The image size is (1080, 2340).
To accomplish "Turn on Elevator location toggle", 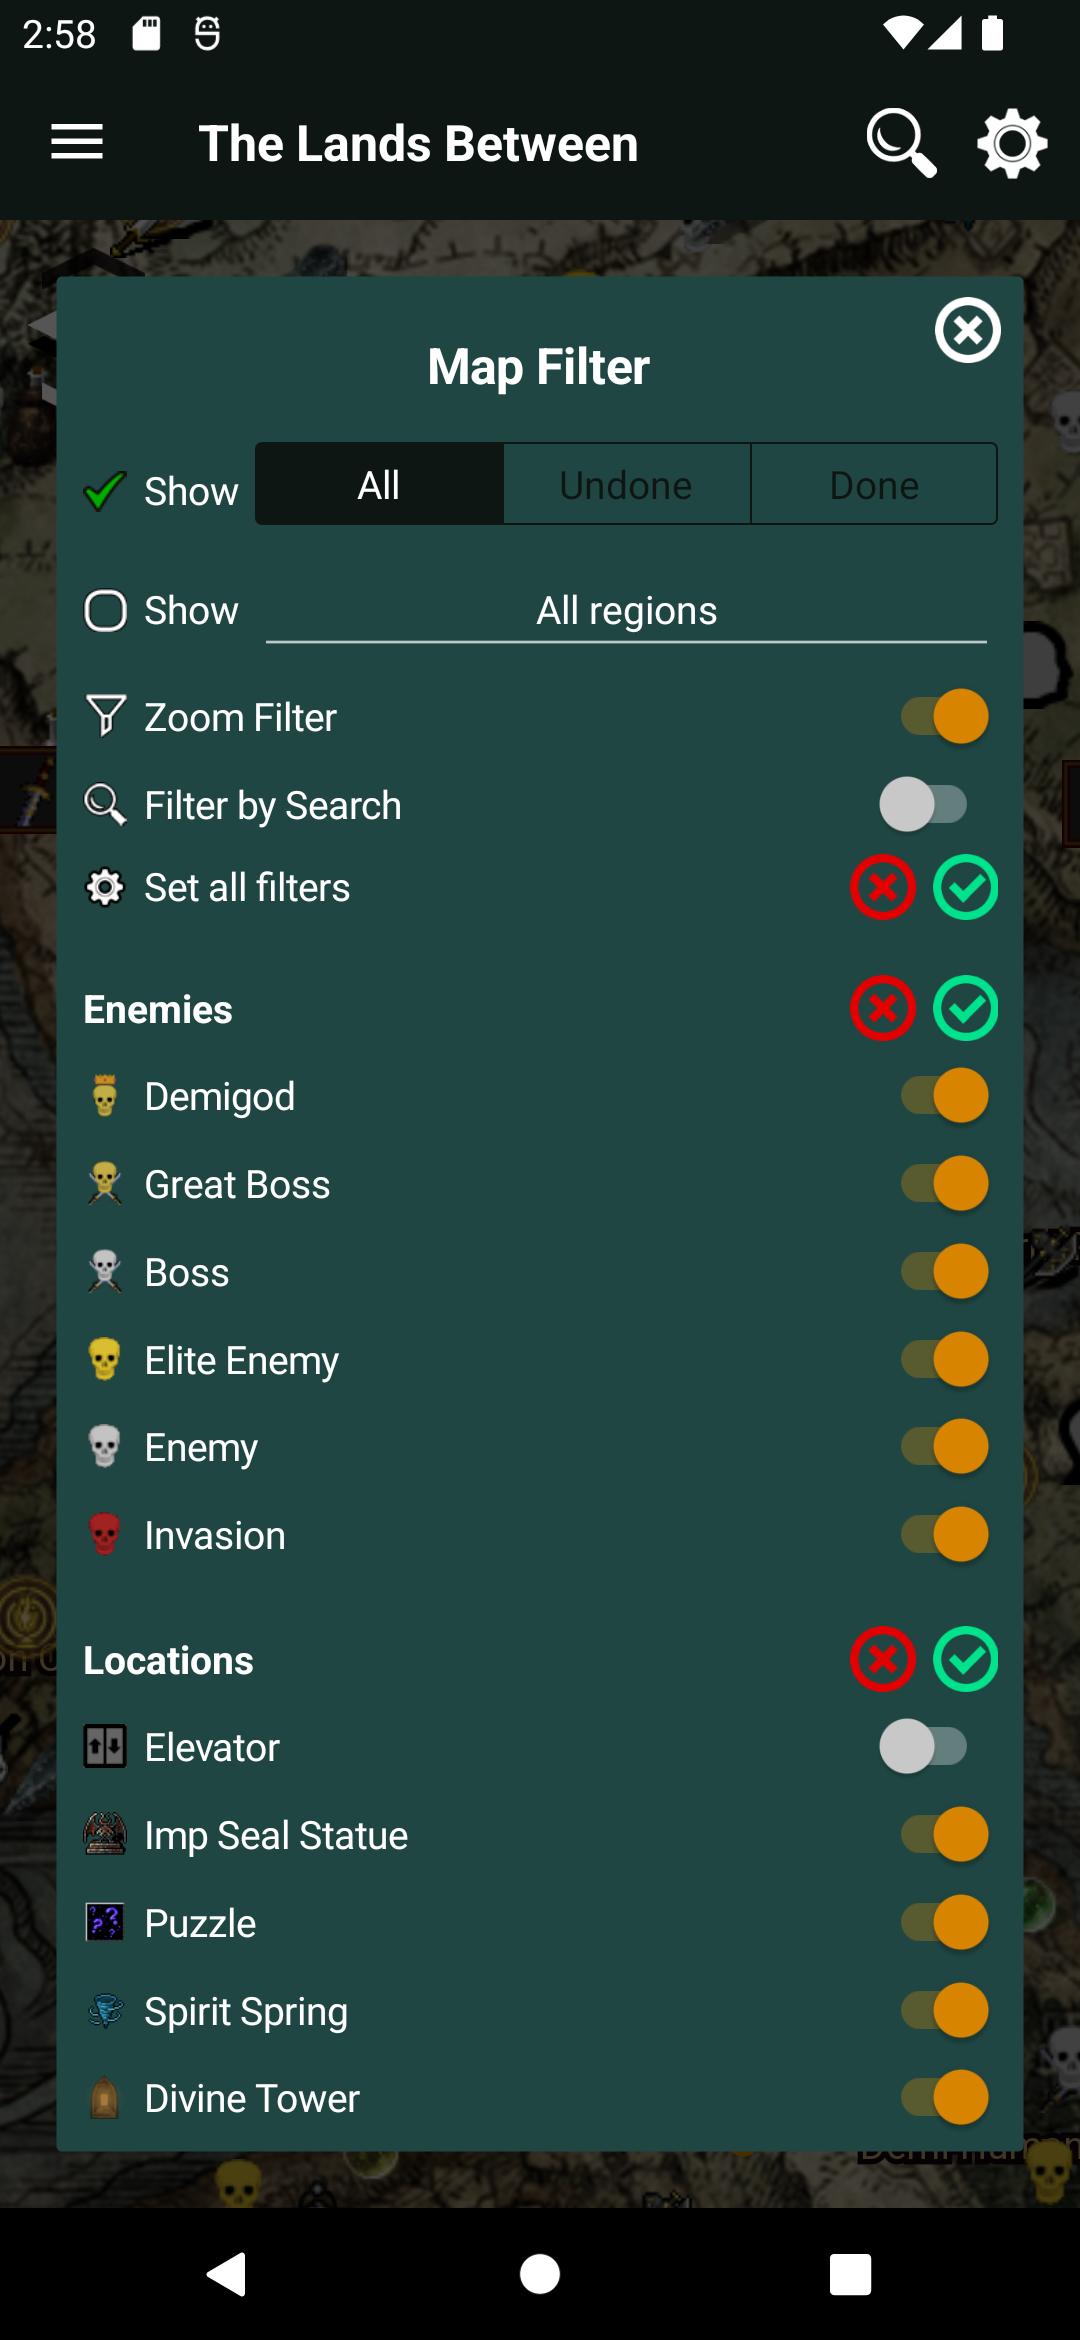I will pos(923,1746).
